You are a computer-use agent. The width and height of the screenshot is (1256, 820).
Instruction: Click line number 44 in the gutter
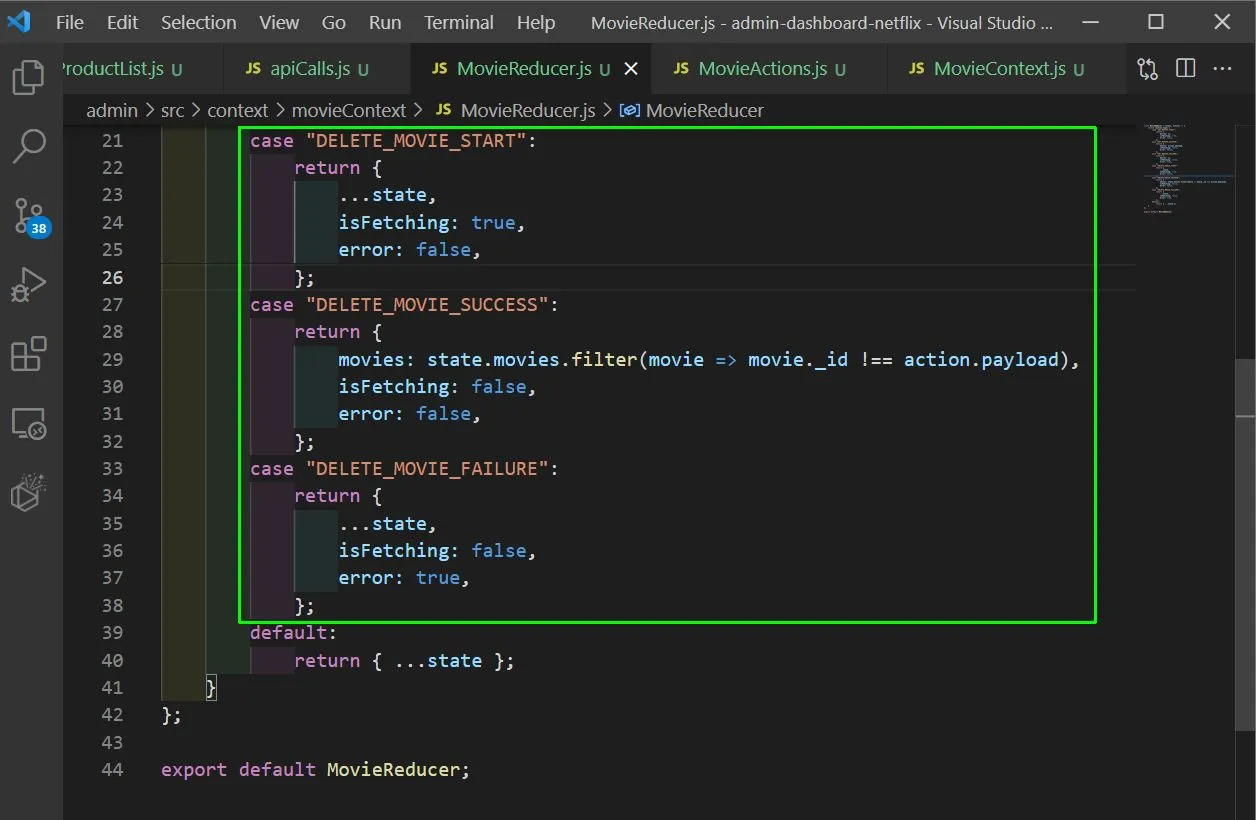click(x=112, y=769)
